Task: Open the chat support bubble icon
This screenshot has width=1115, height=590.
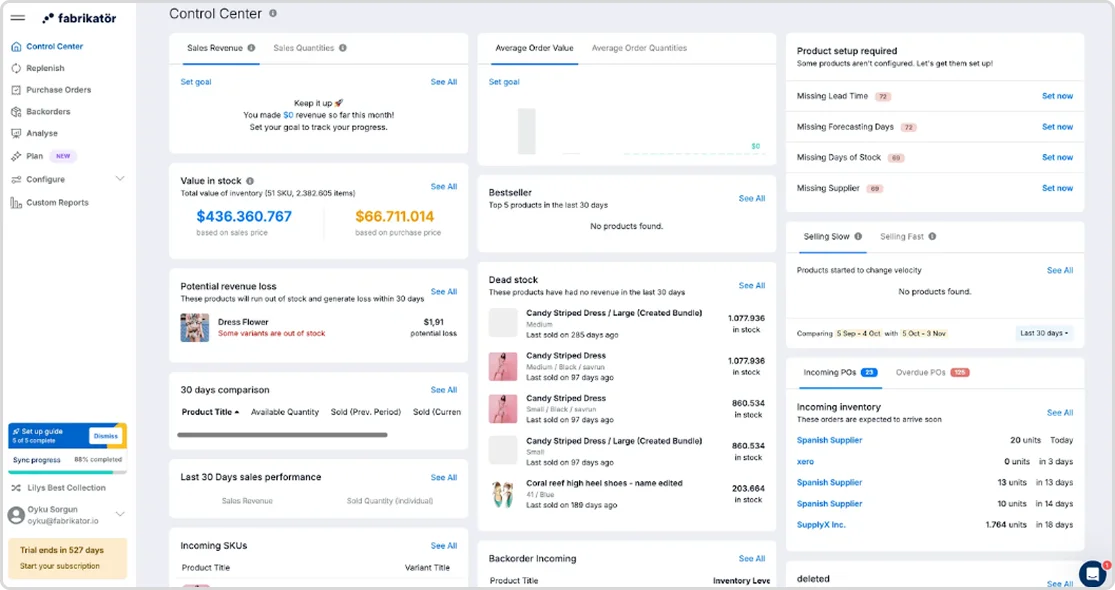Action: tap(1092, 573)
